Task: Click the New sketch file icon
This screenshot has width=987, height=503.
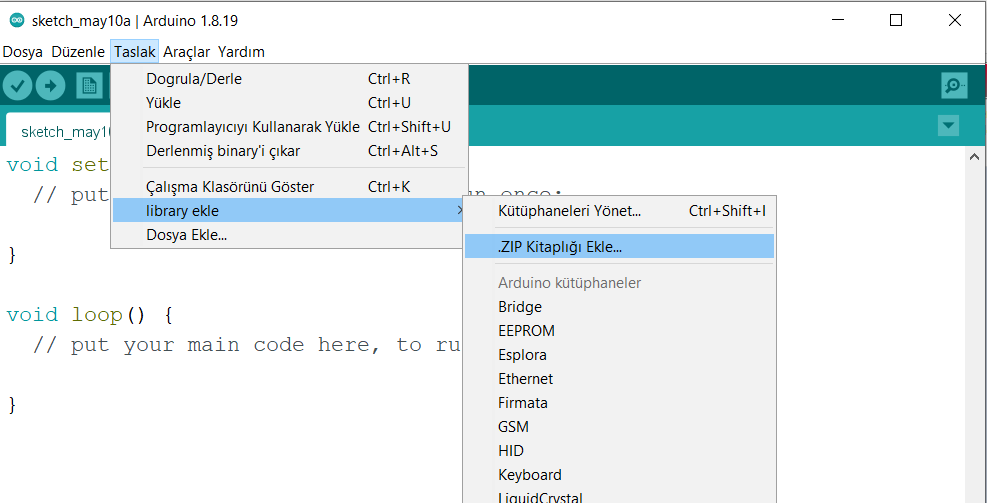Action: 90,86
